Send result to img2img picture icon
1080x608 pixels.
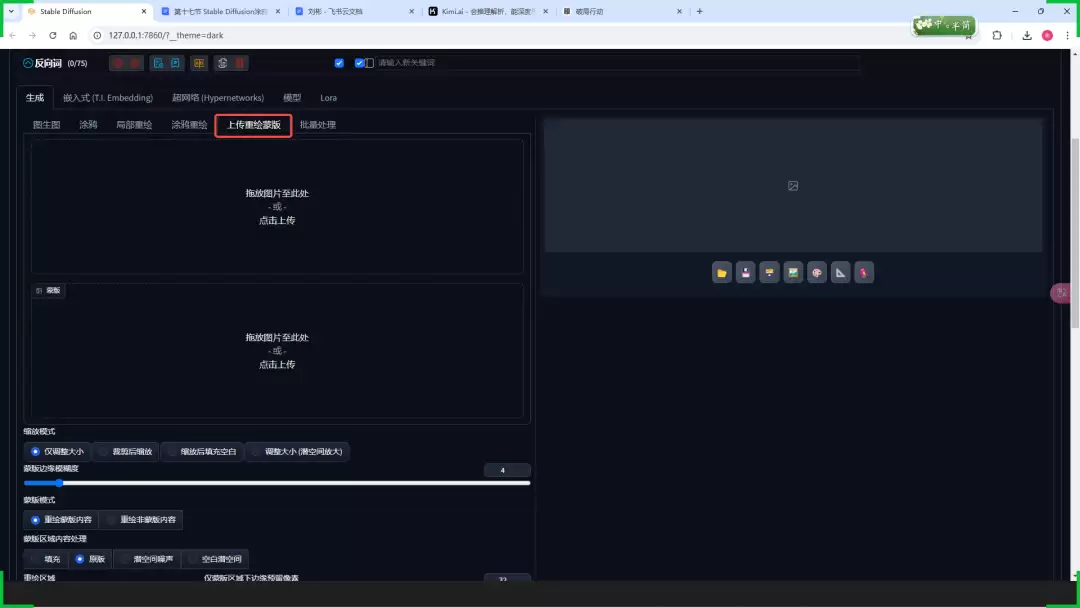coord(793,272)
